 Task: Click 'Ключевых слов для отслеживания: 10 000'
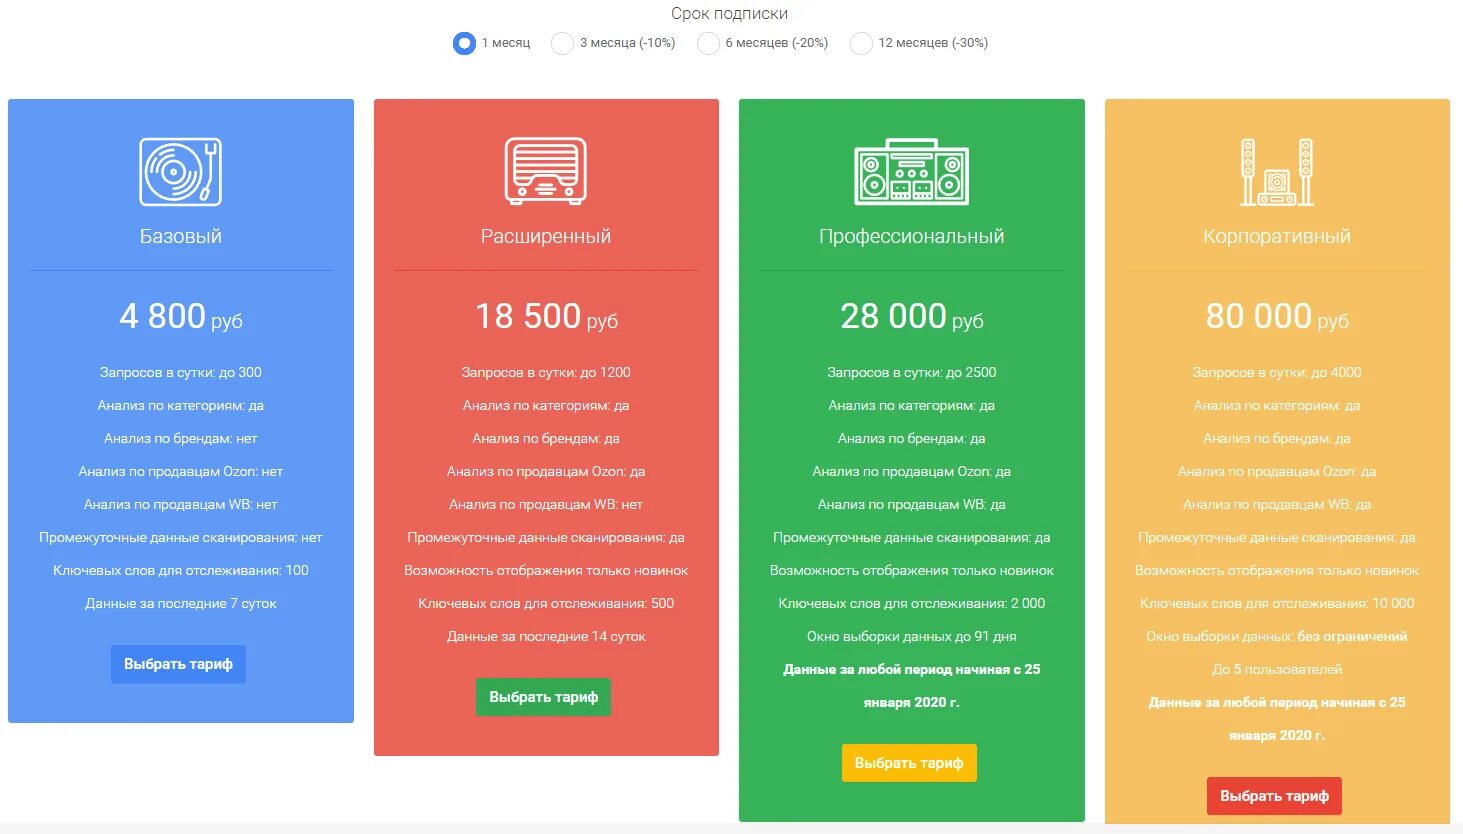pos(1277,603)
